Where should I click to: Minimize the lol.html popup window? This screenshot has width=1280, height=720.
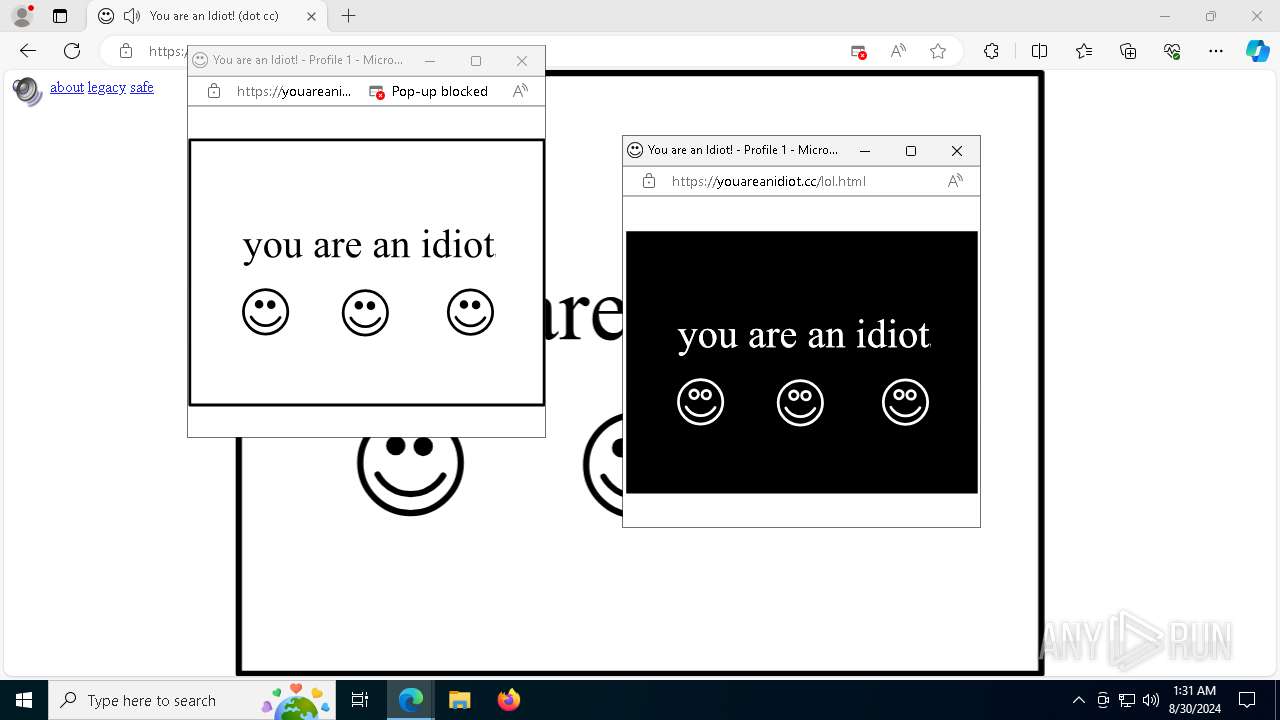click(x=865, y=151)
